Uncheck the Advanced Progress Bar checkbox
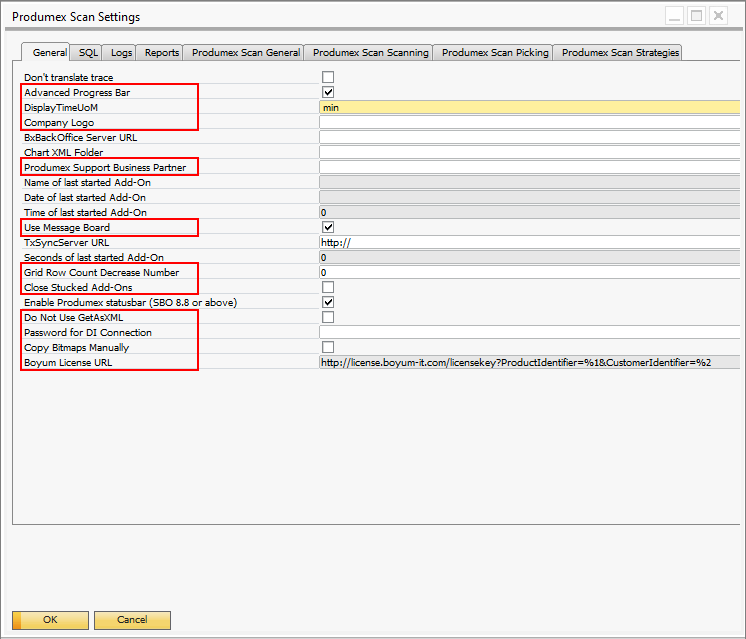Screen dimensions: 746x639 (328, 92)
